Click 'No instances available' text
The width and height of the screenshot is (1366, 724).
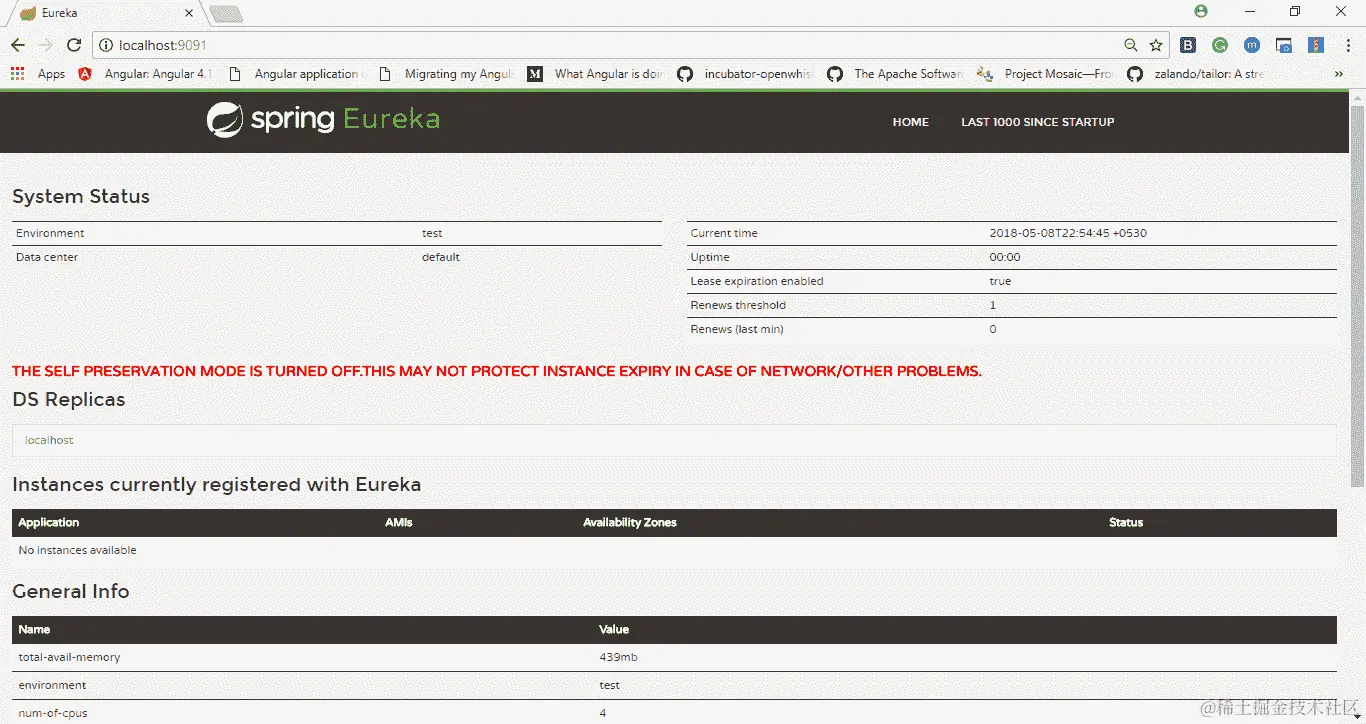tap(77, 550)
